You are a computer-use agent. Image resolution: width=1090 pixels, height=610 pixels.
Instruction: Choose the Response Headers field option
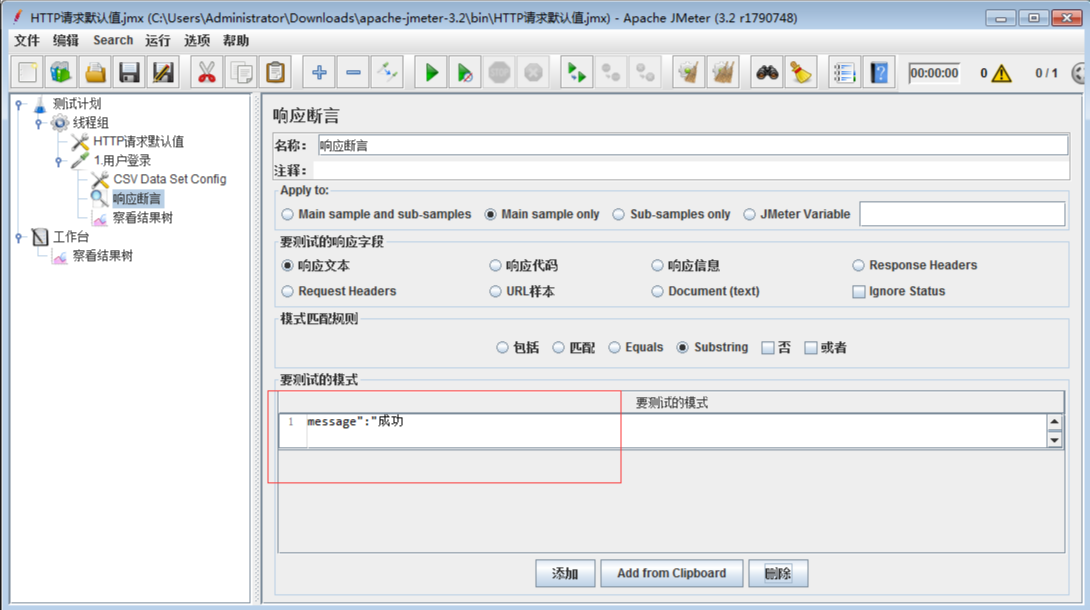[x=858, y=265]
